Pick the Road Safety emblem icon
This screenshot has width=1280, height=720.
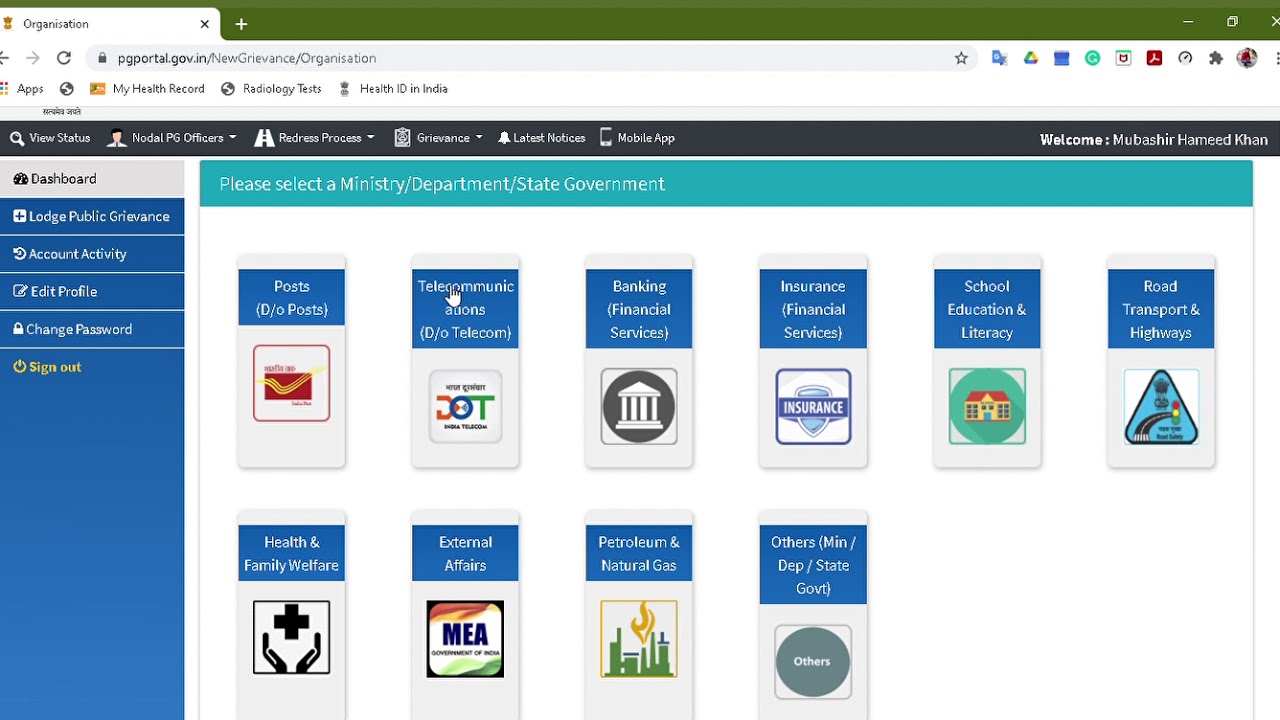point(1161,406)
